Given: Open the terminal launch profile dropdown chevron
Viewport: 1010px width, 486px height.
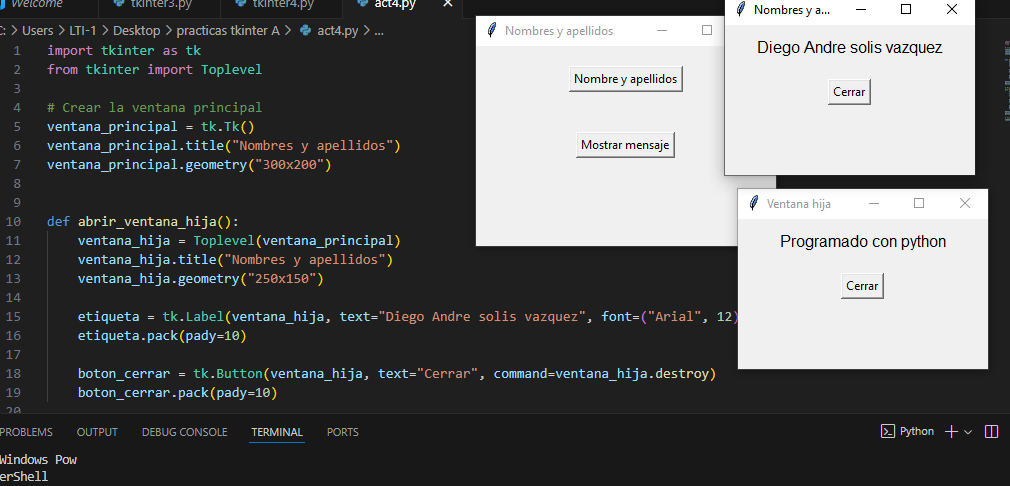Looking at the screenshot, I should coord(968,432).
